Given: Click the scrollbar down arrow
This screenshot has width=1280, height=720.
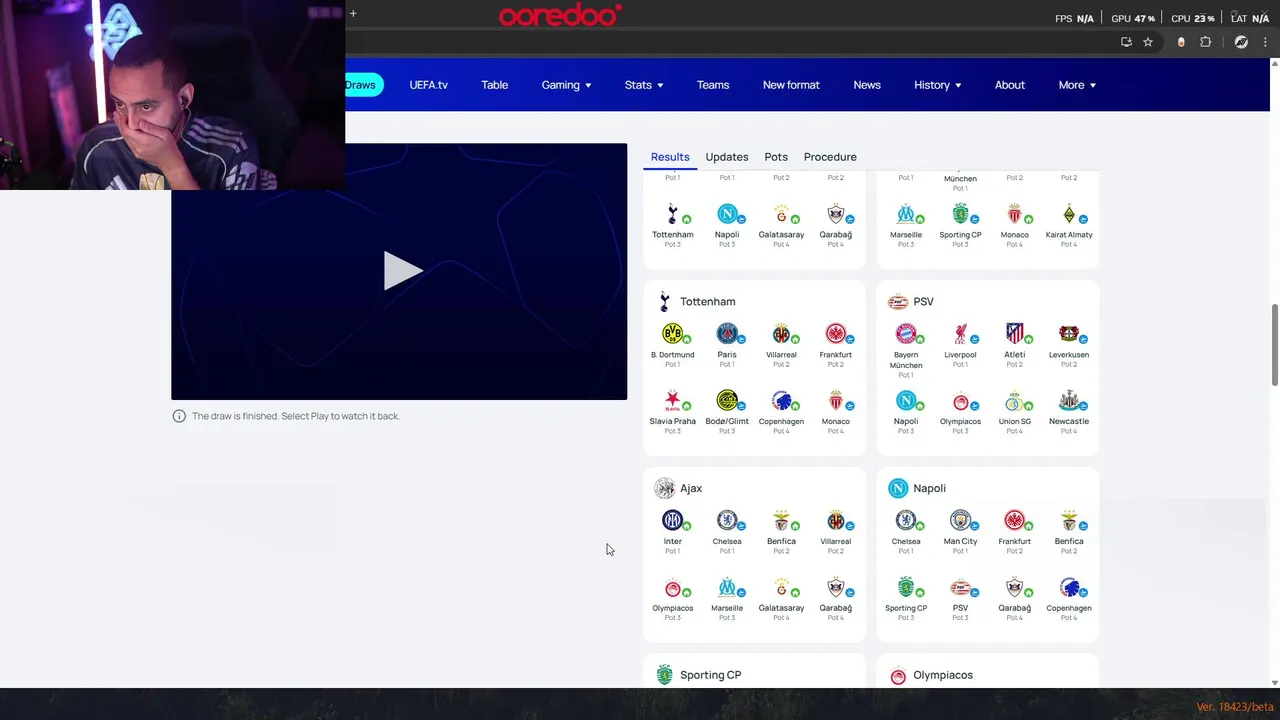Looking at the screenshot, I should click(x=1274, y=682).
